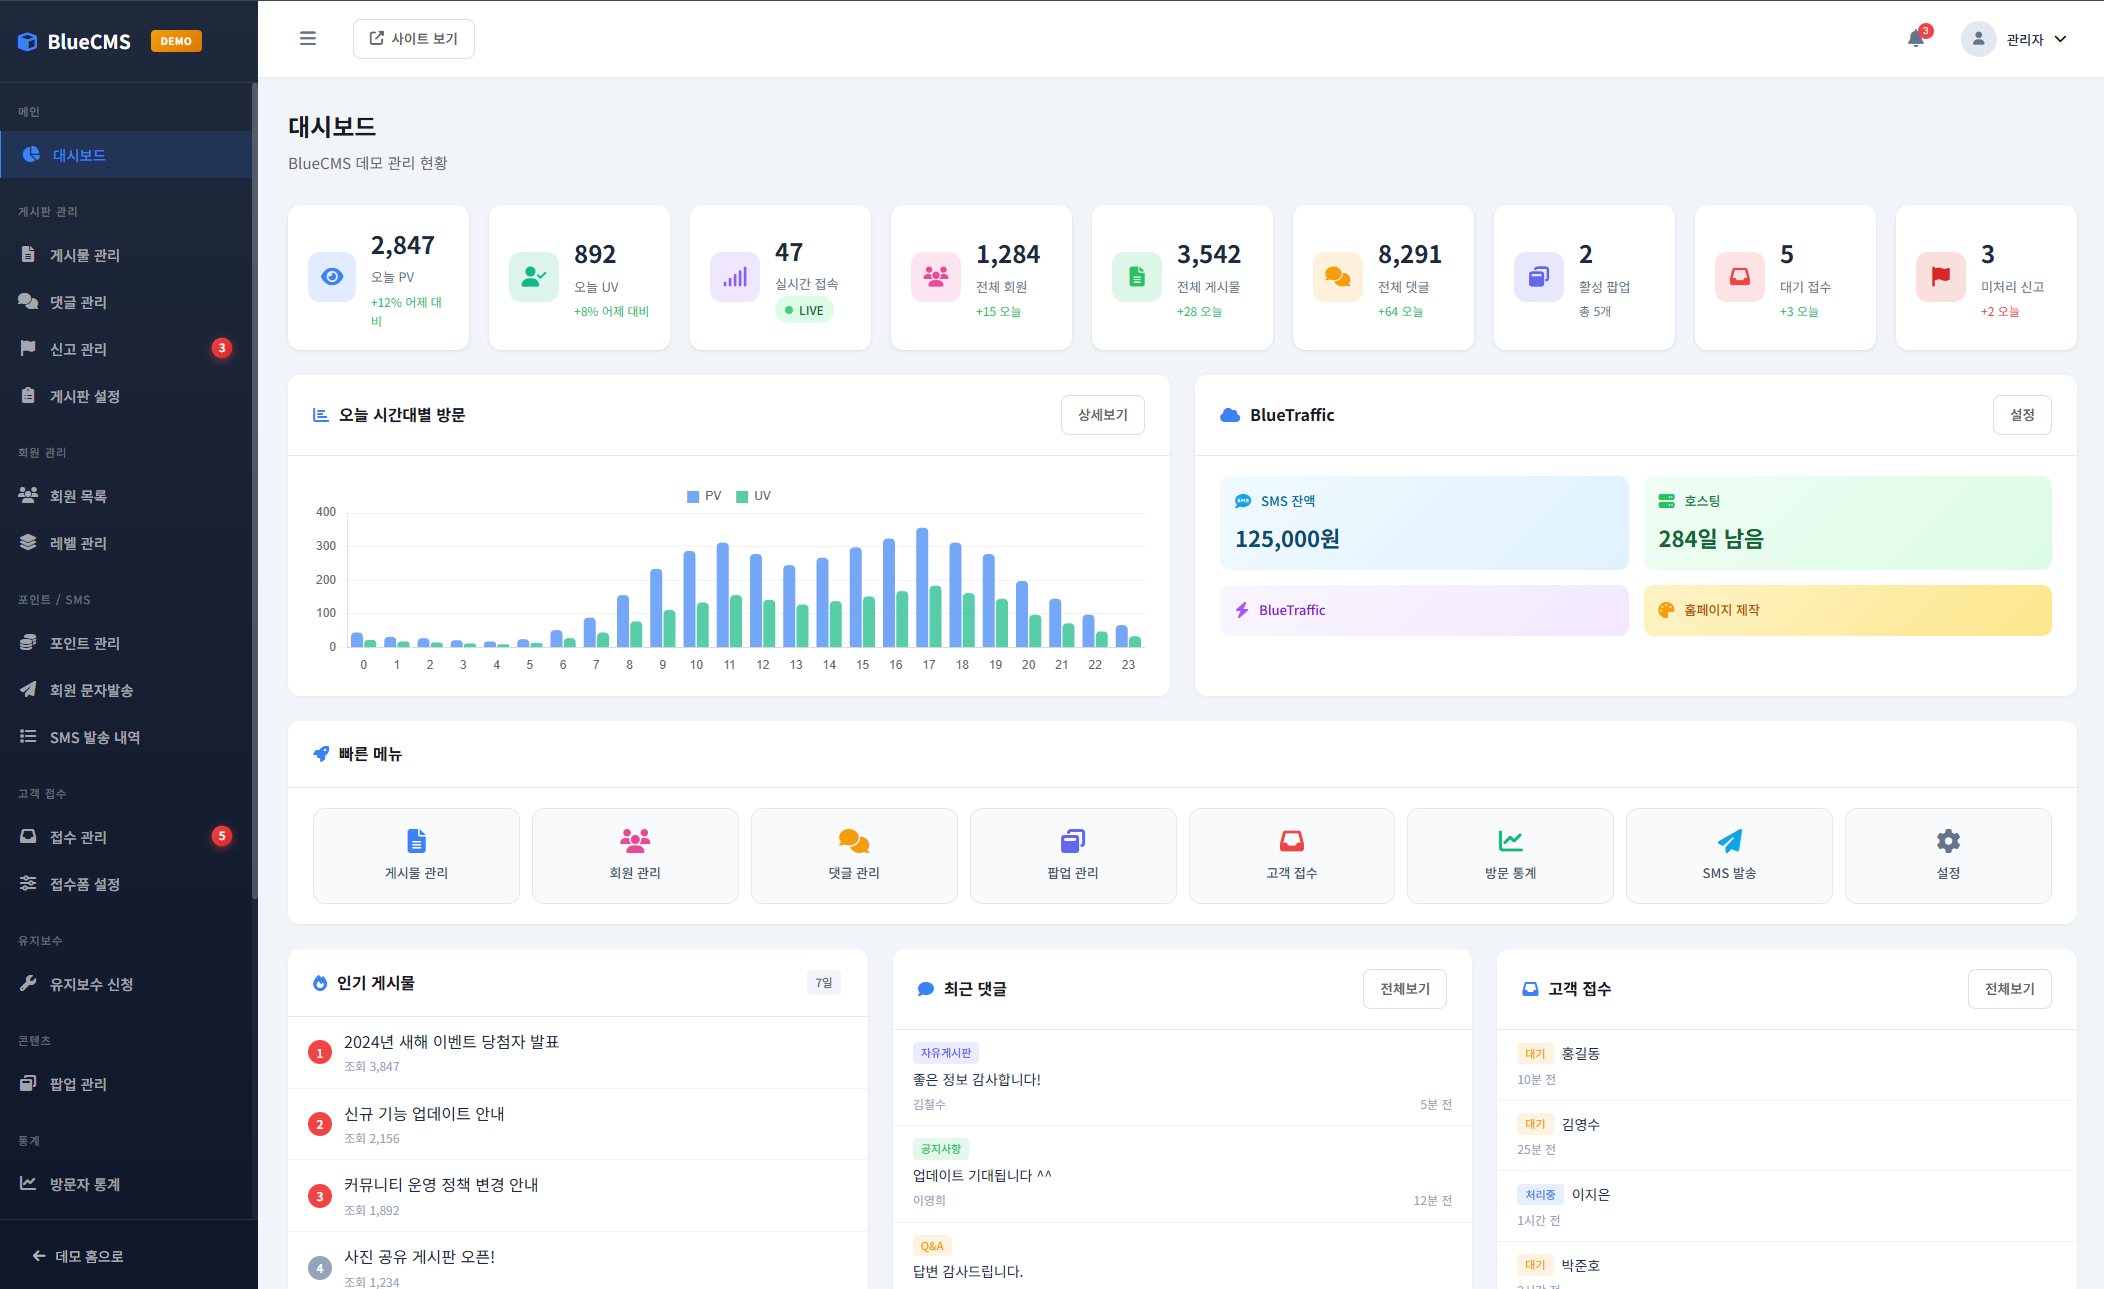Open 게시물 관리 quick menu tile
Viewport: 2104px width, 1289px height.
(x=416, y=855)
